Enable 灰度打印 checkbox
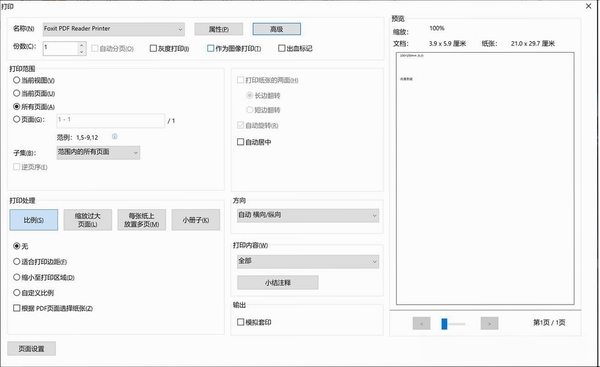The image size is (600, 367). point(153,48)
